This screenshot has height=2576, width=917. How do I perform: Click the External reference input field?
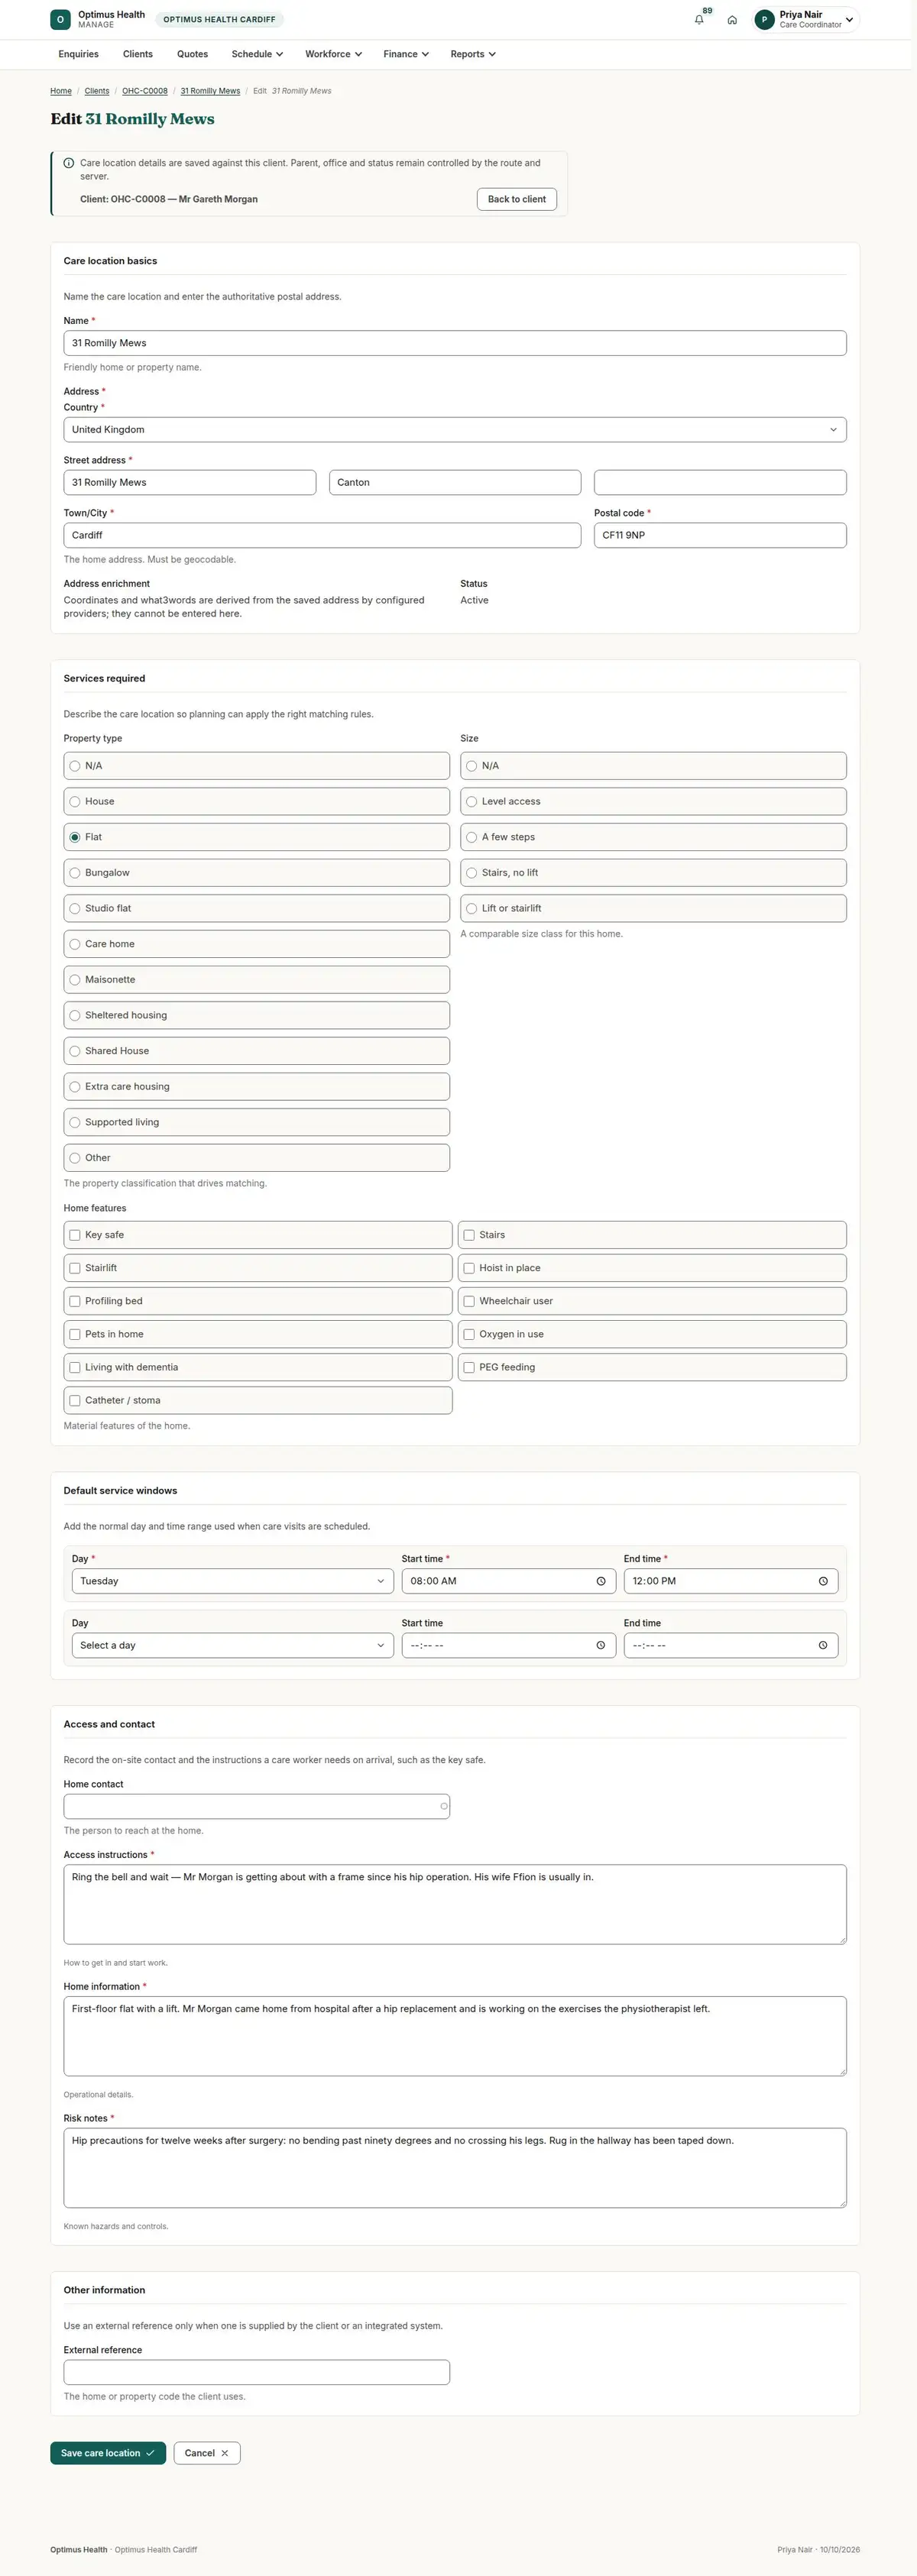[x=256, y=2372]
